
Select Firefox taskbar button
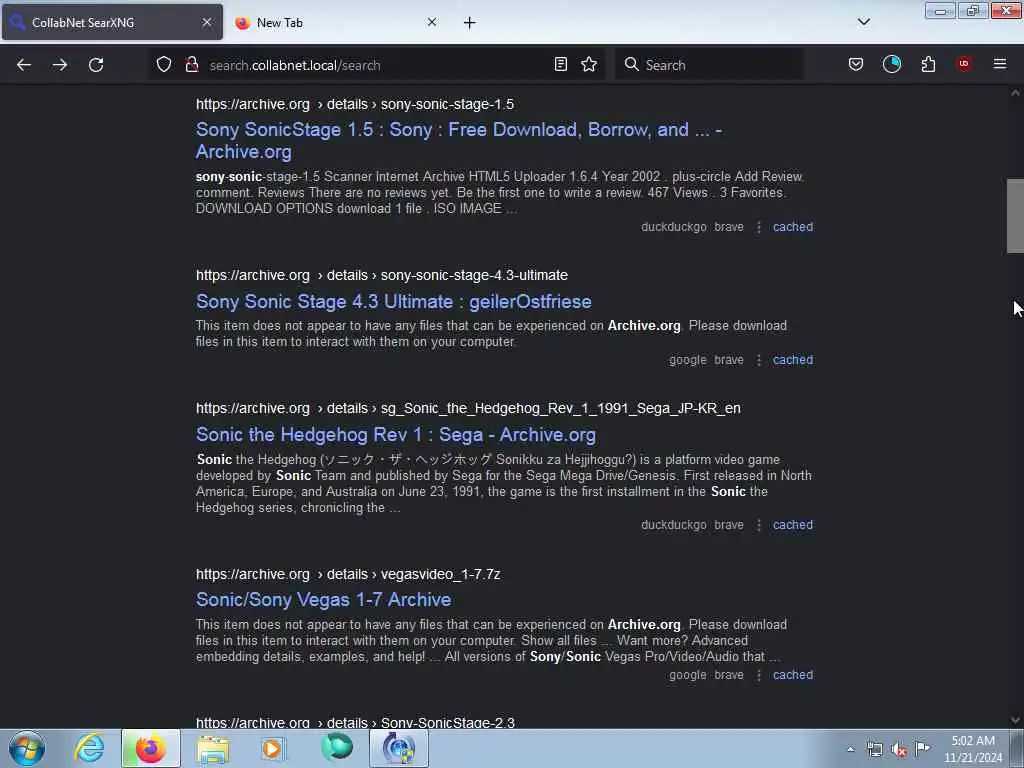coord(150,748)
